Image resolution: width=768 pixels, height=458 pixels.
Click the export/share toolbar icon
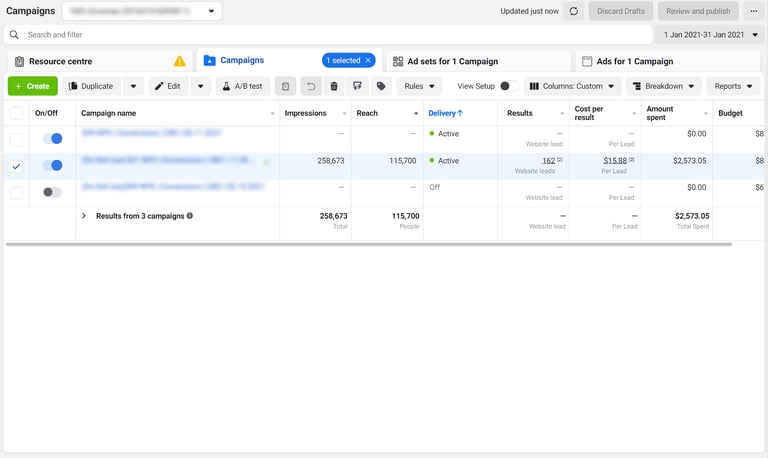(358, 86)
